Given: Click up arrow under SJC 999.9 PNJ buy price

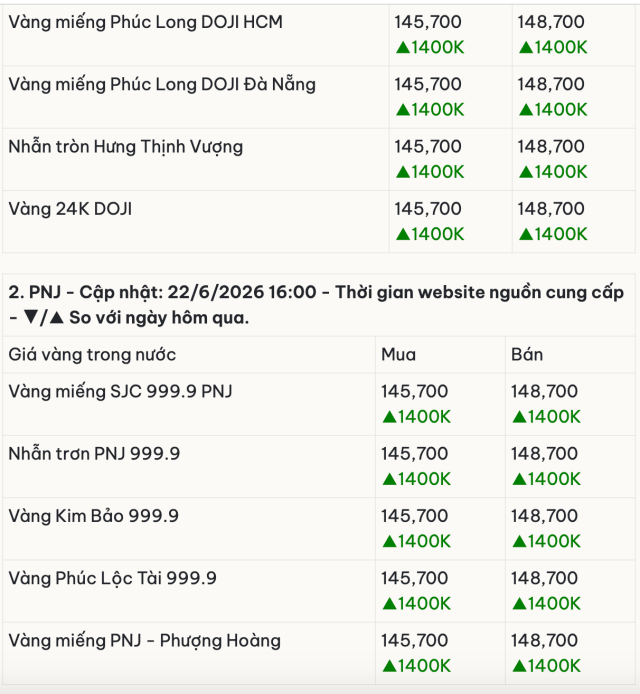Looking at the screenshot, I should point(389,417).
